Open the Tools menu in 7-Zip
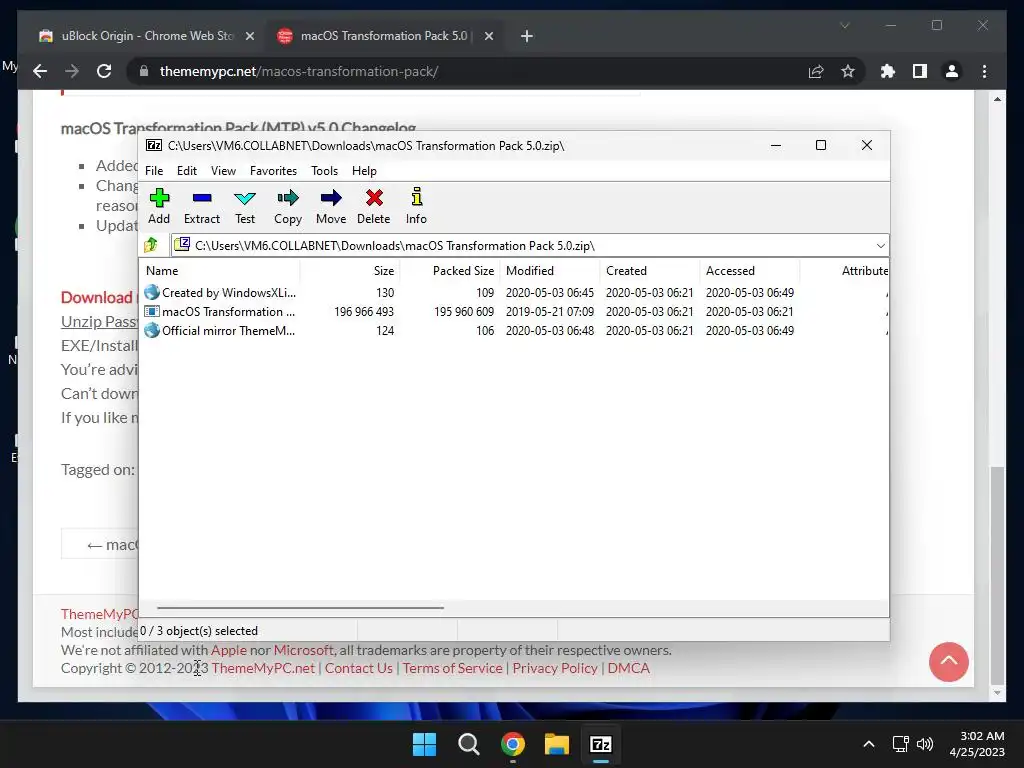Viewport: 1024px width, 768px height. 325,170
